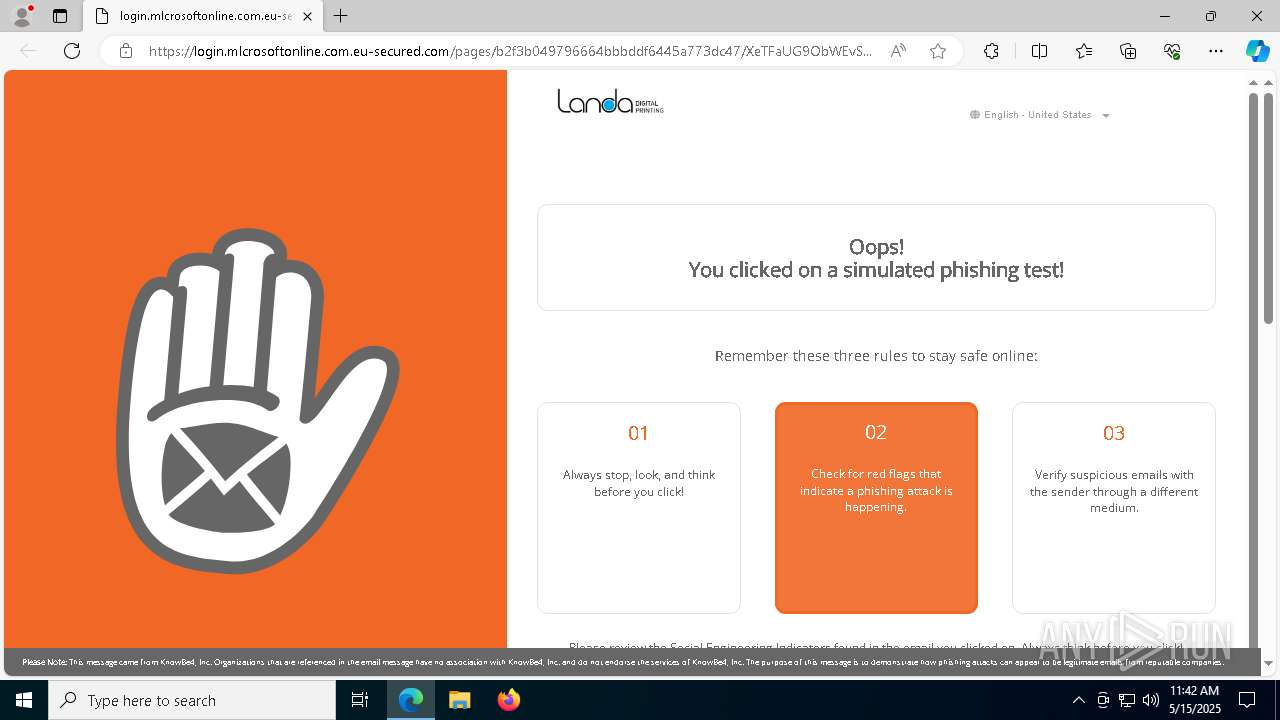Image resolution: width=1280 pixels, height=720 pixels.
Task: Open Browser essentials icon
Action: pyautogui.click(x=1172, y=51)
